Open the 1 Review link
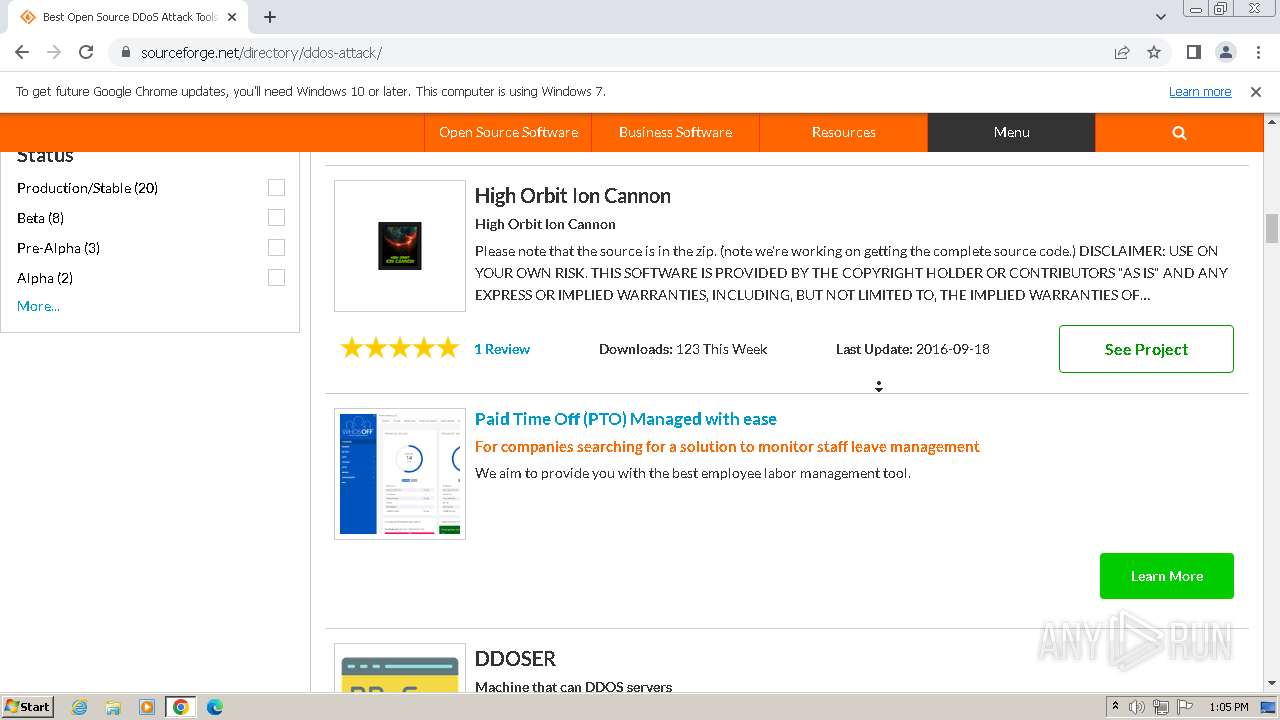 pyautogui.click(x=502, y=349)
